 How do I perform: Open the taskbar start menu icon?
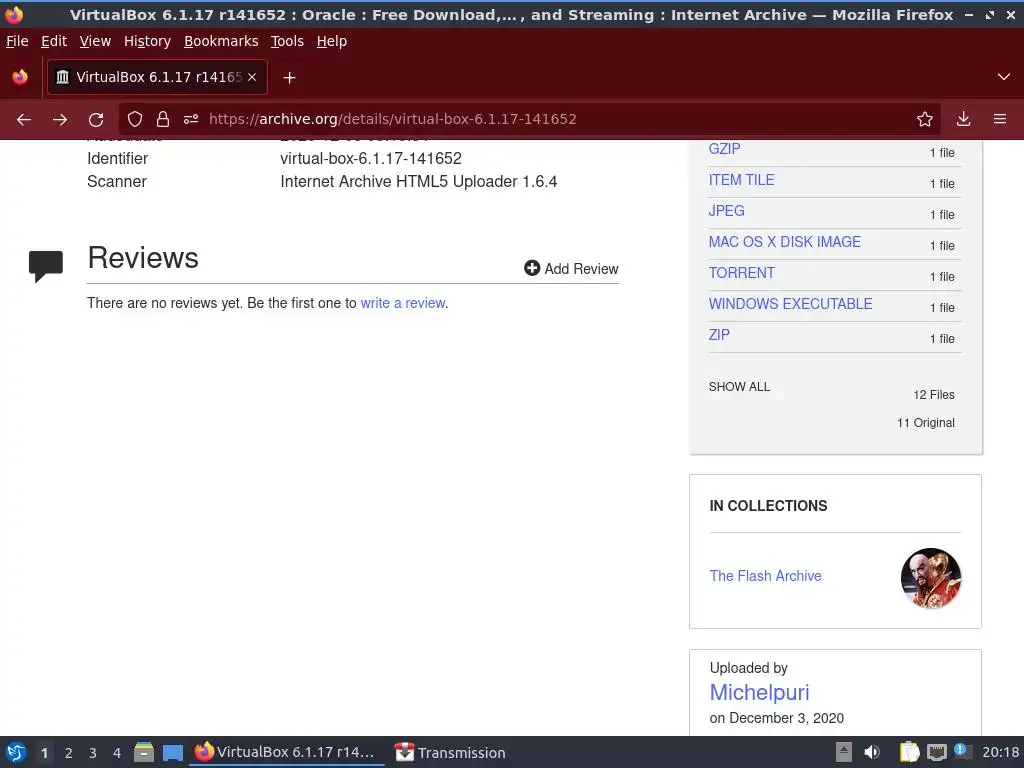click(x=16, y=752)
